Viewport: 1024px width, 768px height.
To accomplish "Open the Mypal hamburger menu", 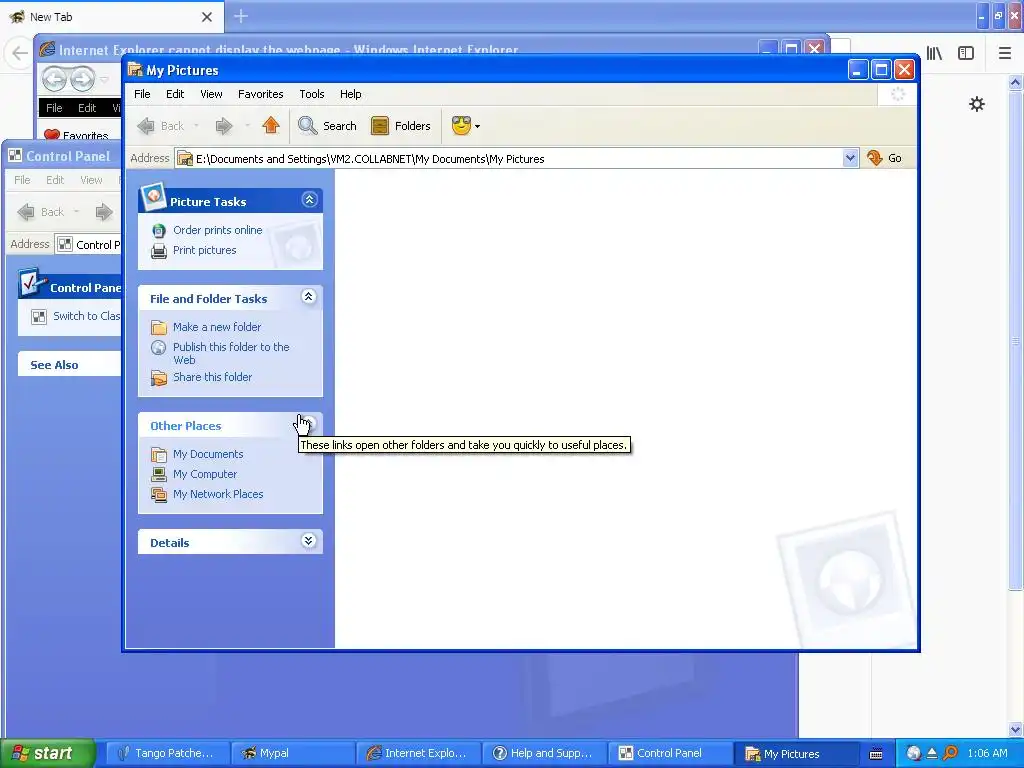I will click(1004, 53).
